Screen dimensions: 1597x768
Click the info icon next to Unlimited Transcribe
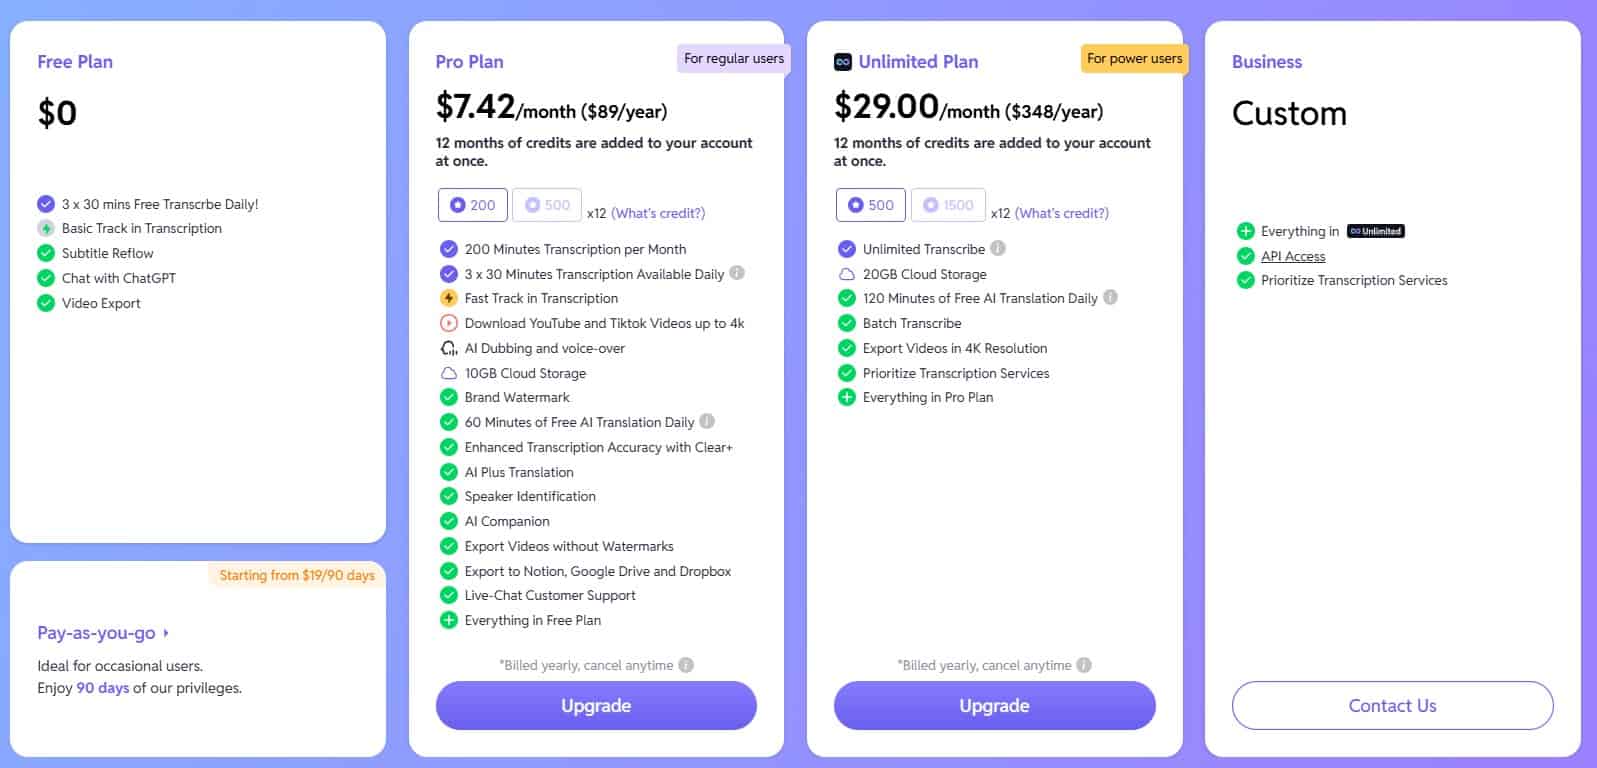[999, 248]
